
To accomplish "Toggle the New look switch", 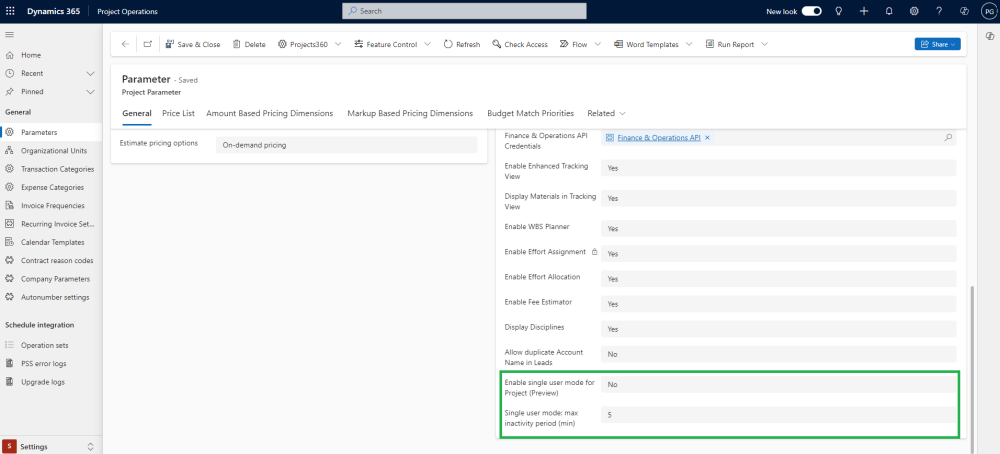I will point(812,11).
